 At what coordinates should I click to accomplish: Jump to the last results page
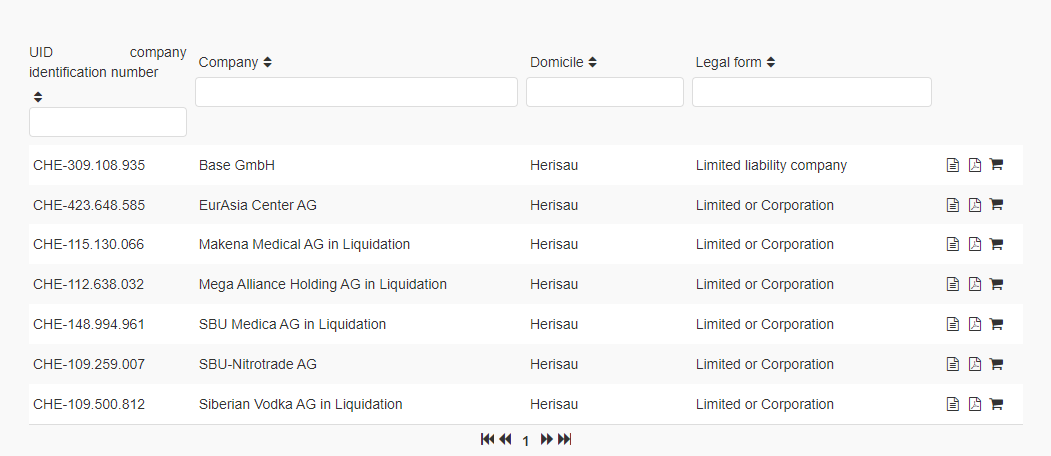tap(565, 439)
